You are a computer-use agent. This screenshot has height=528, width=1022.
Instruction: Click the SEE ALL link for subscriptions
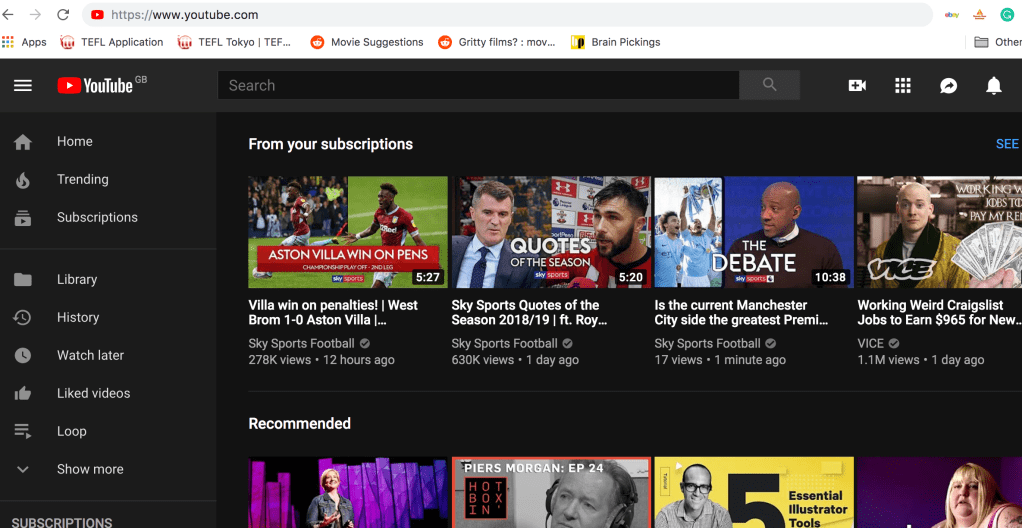pos(1007,144)
